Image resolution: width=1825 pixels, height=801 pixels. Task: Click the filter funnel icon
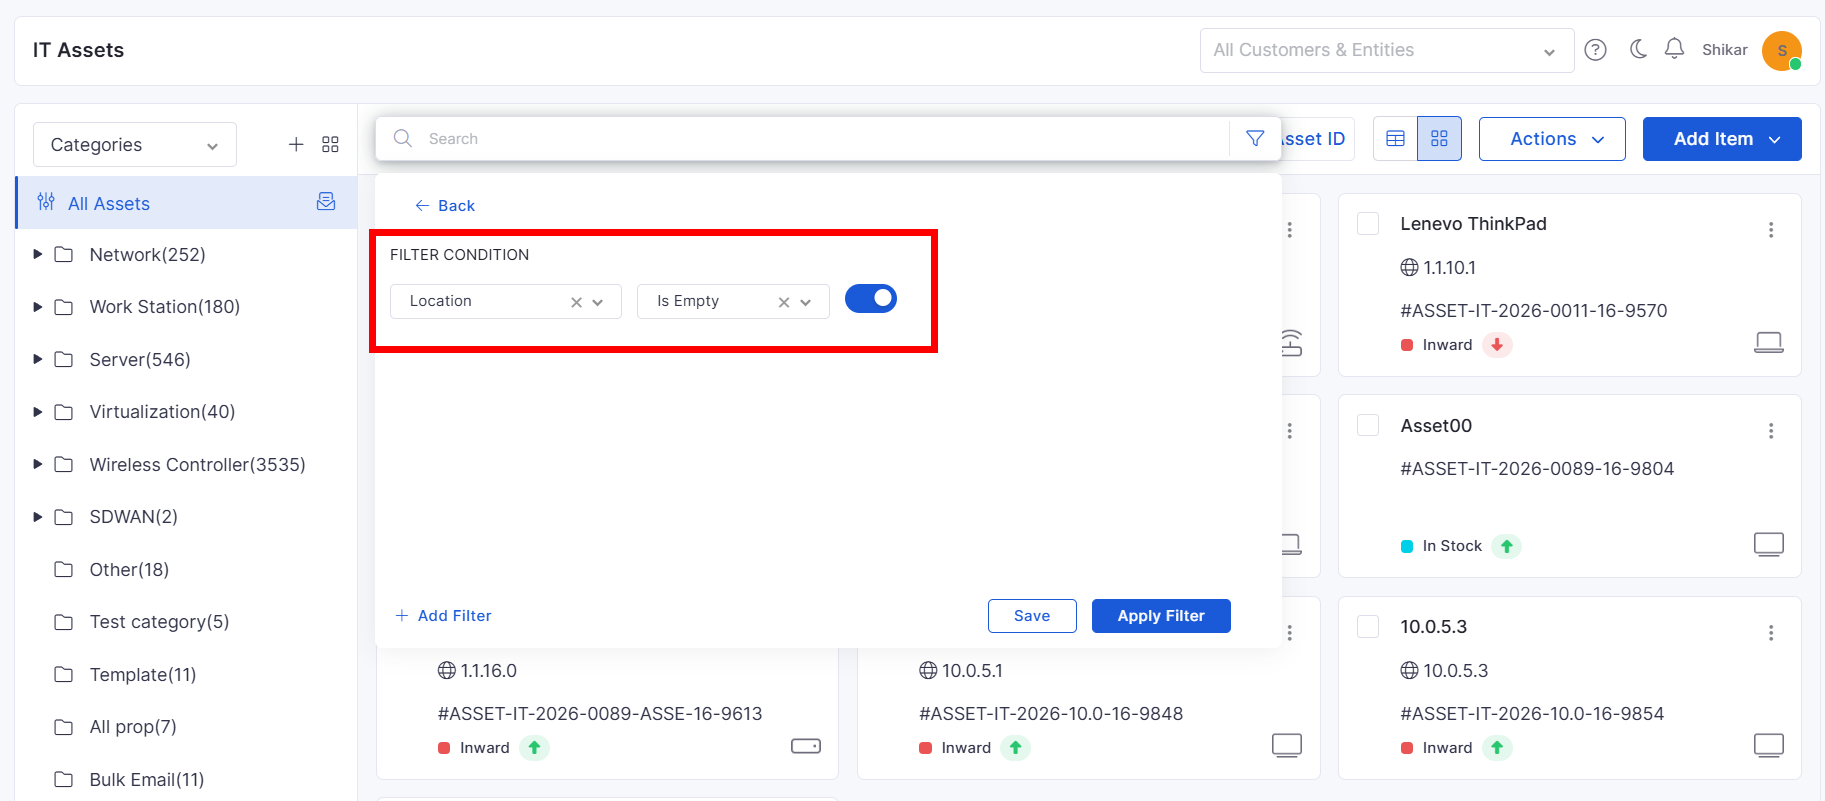point(1255,139)
